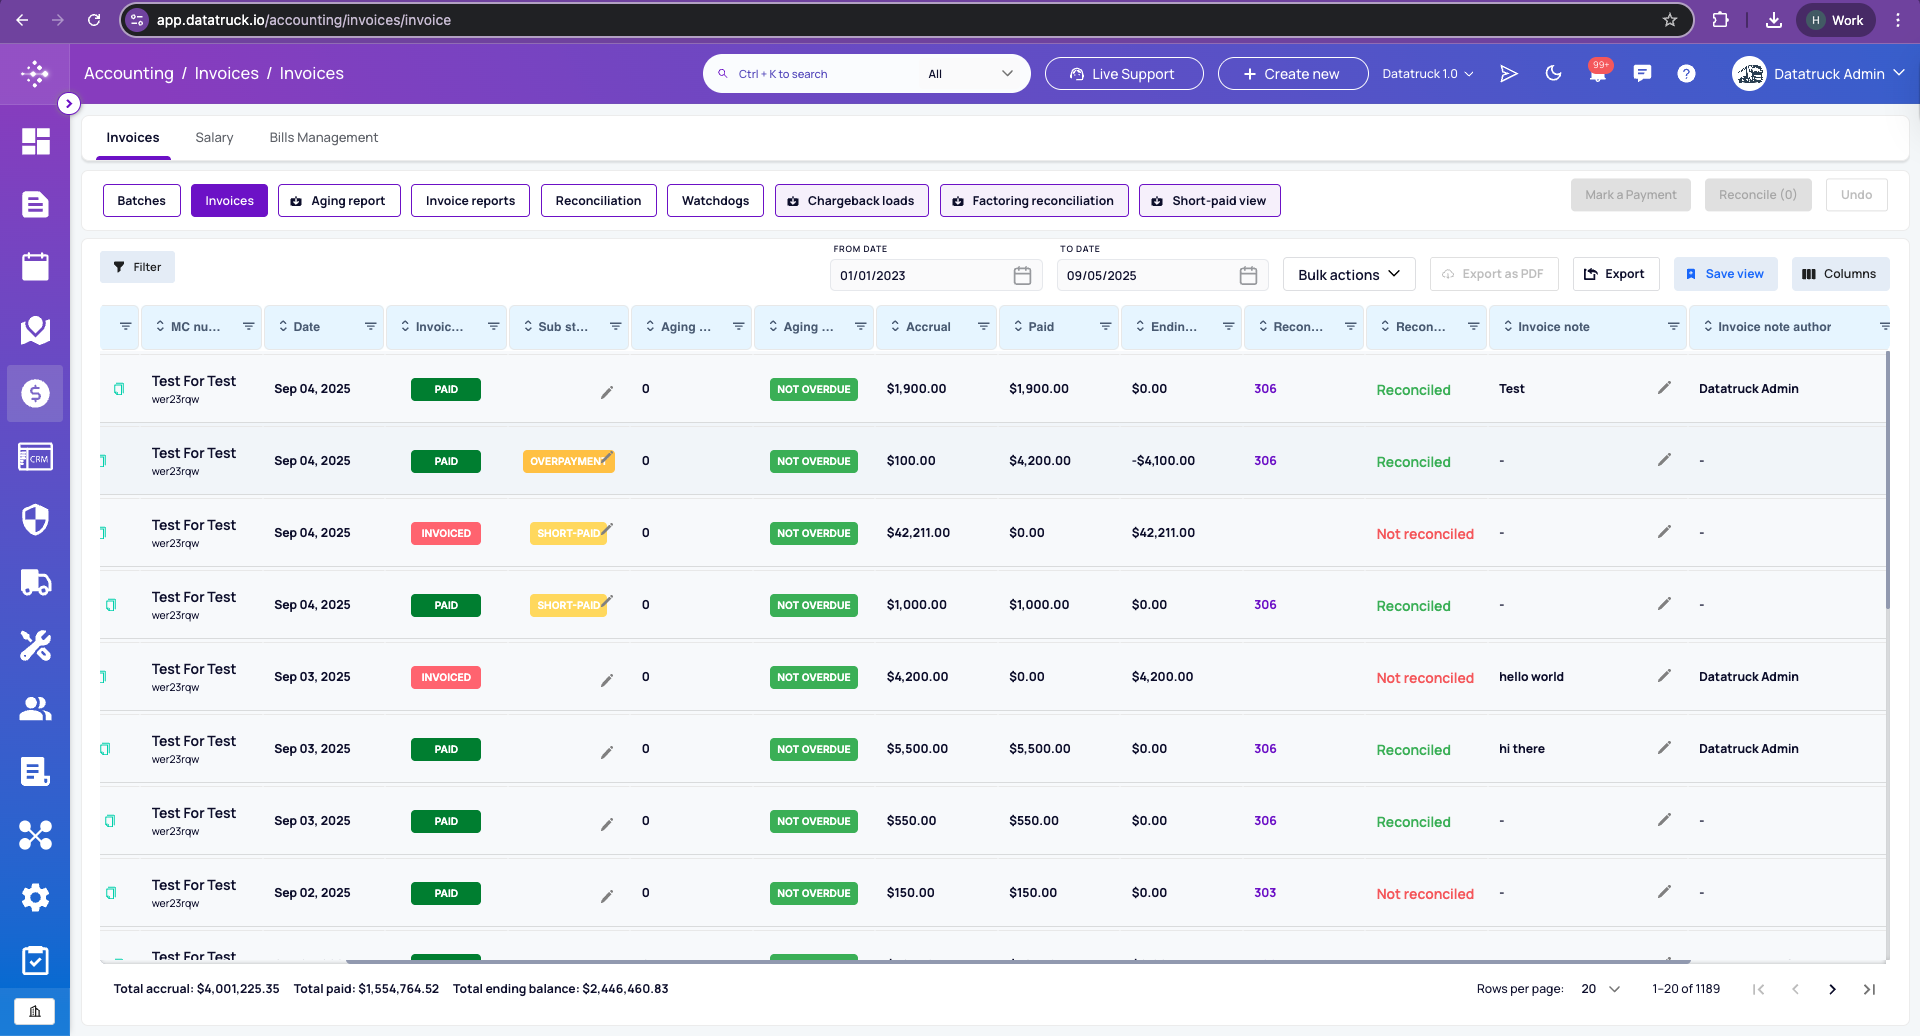Screen dimensions: 1920x1036
Task: Open the truck fleet icon in the sidebar
Action: 35,582
